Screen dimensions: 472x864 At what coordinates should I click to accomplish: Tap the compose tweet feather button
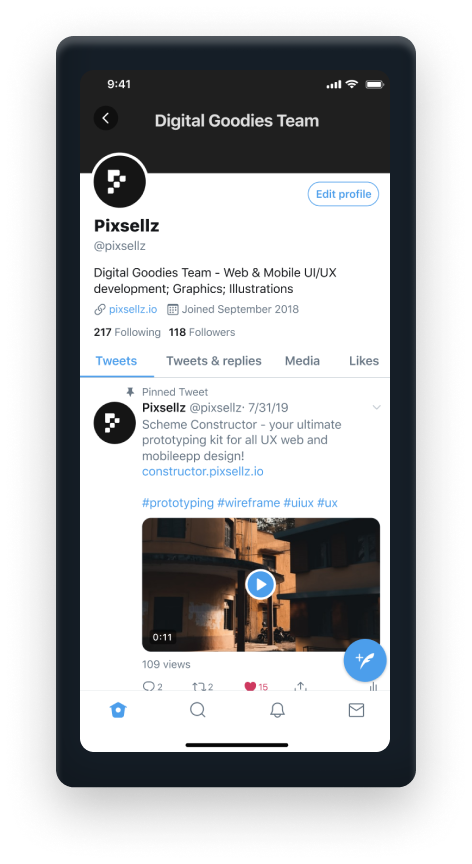(x=365, y=660)
